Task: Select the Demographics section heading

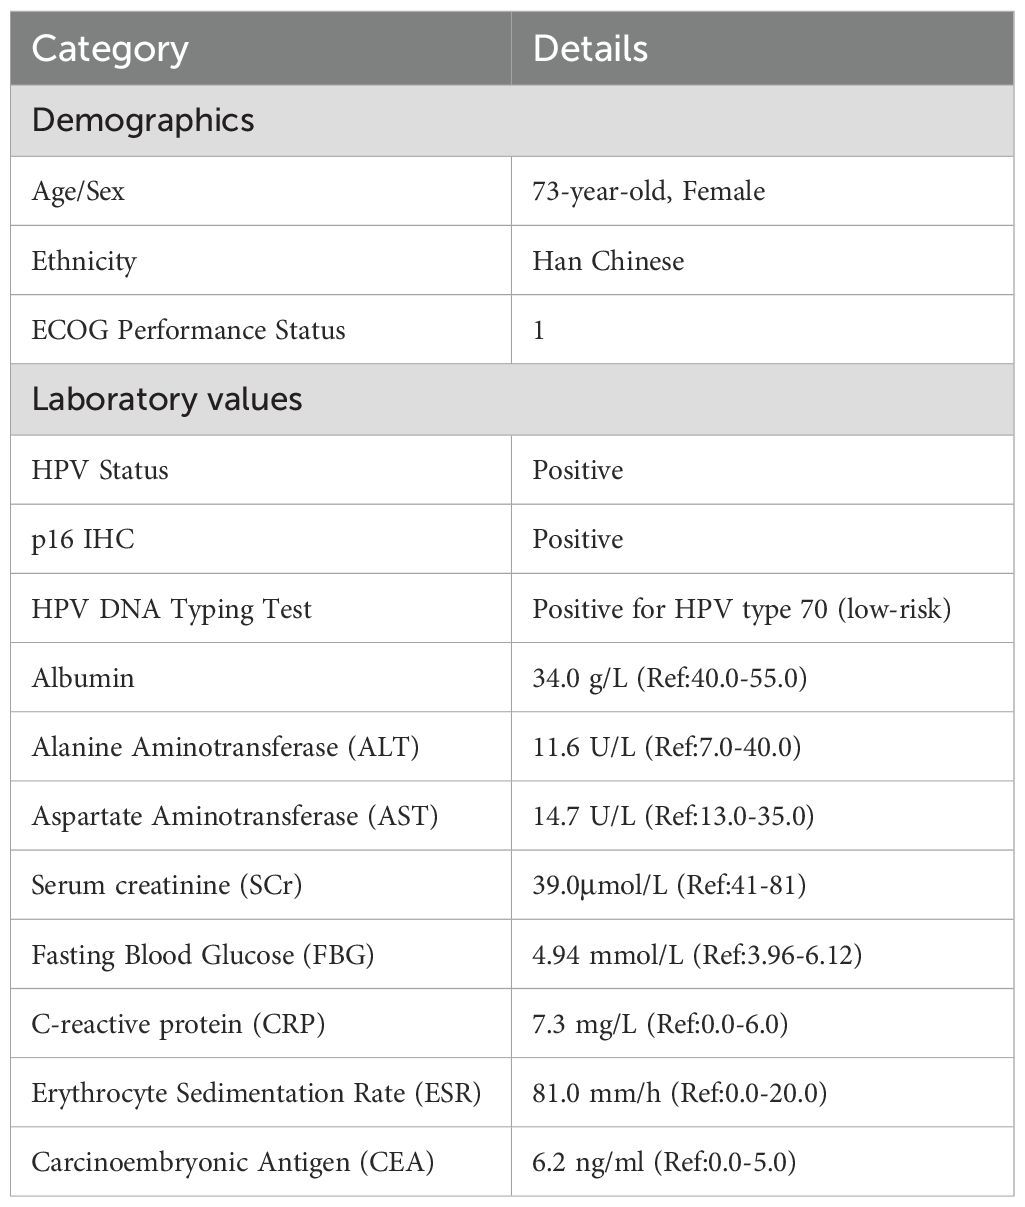Action: coord(143,120)
